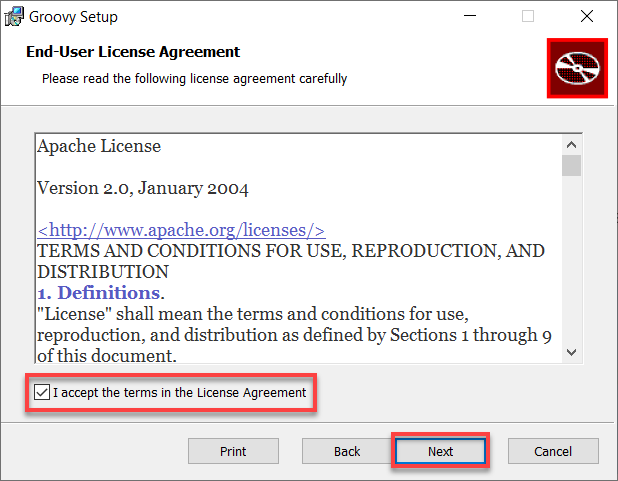Click the scroll down arrow in license box
This screenshot has height=481, width=618.
571,352
